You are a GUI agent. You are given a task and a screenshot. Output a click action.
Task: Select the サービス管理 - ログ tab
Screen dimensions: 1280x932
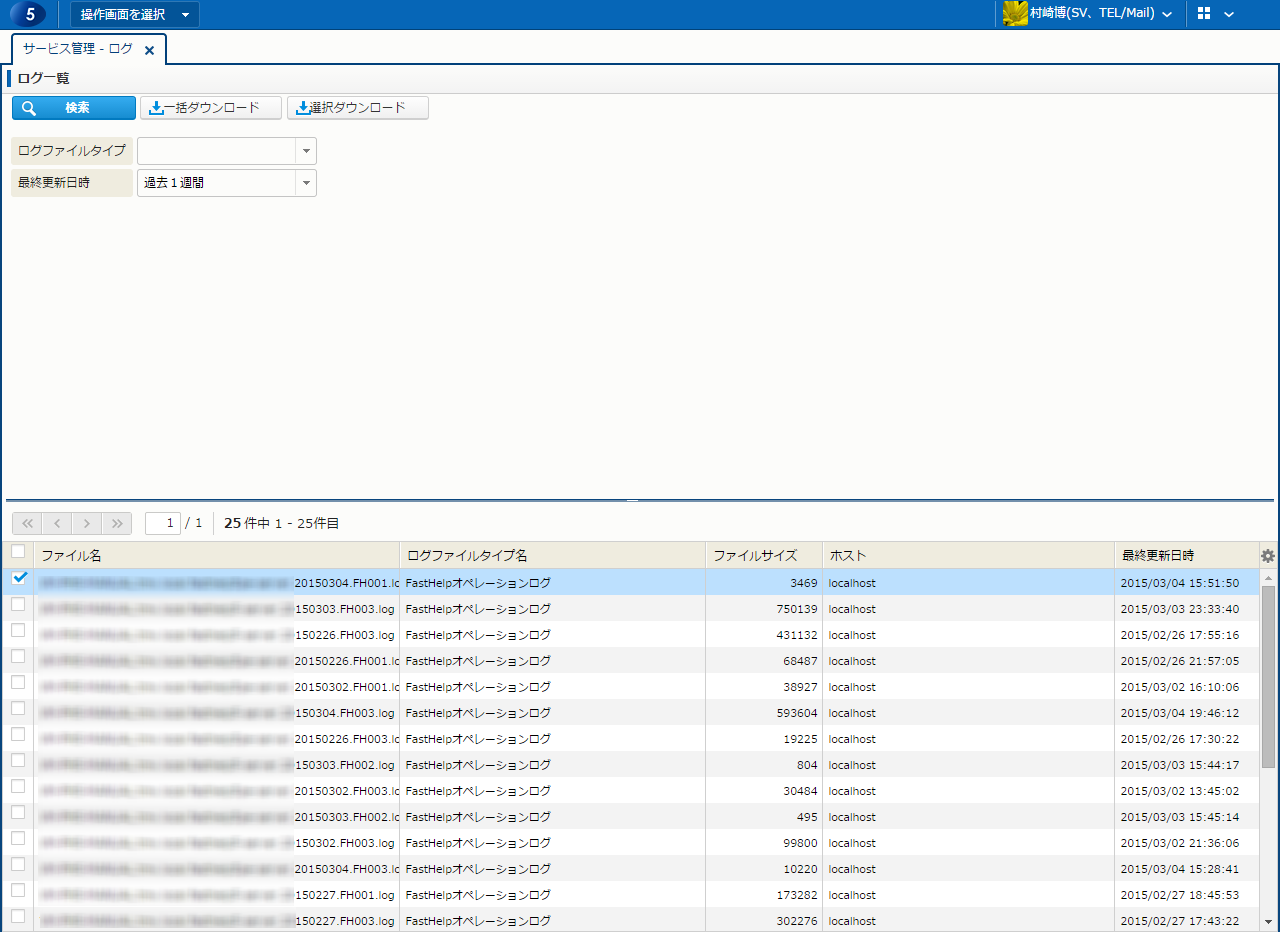point(78,49)
